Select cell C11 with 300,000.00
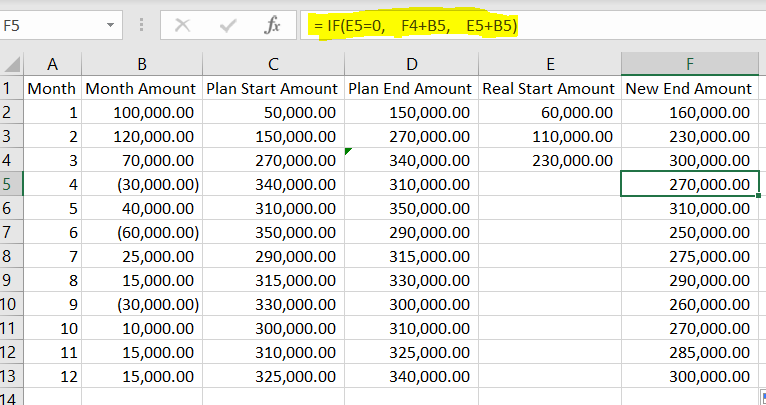766x405 pixels. (x=273, y=328)
